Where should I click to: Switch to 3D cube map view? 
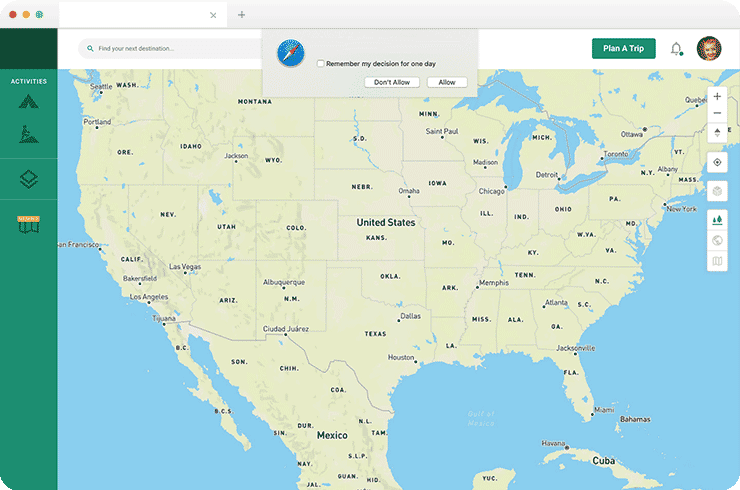[717, 191]
